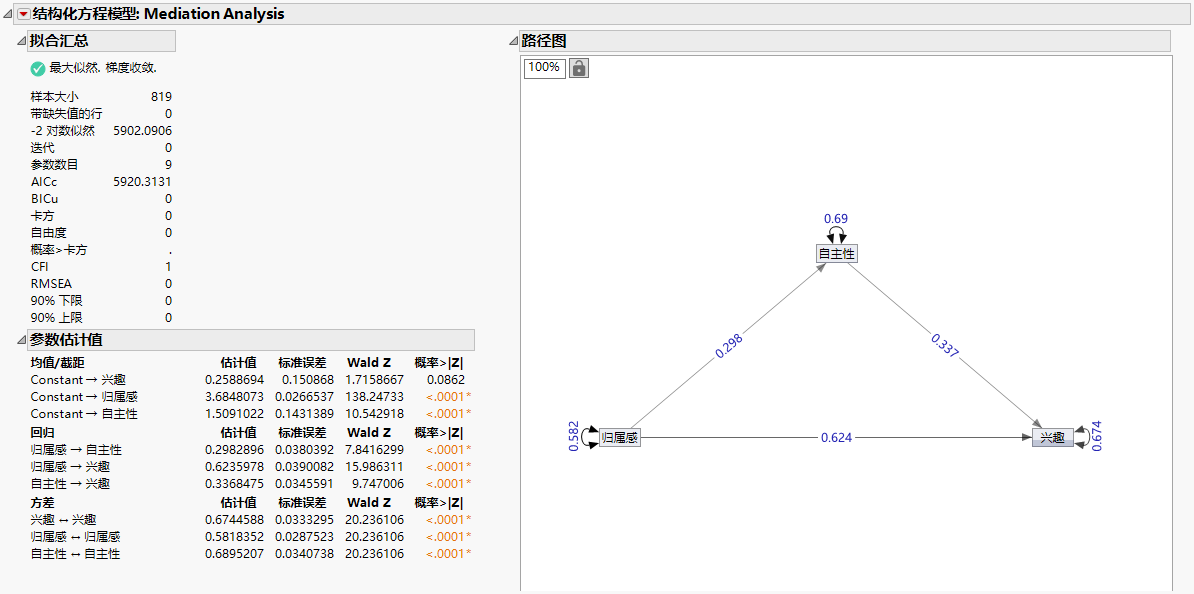Click the 100% zoom field
The image size is (1194, 594).
click(544, 68)
